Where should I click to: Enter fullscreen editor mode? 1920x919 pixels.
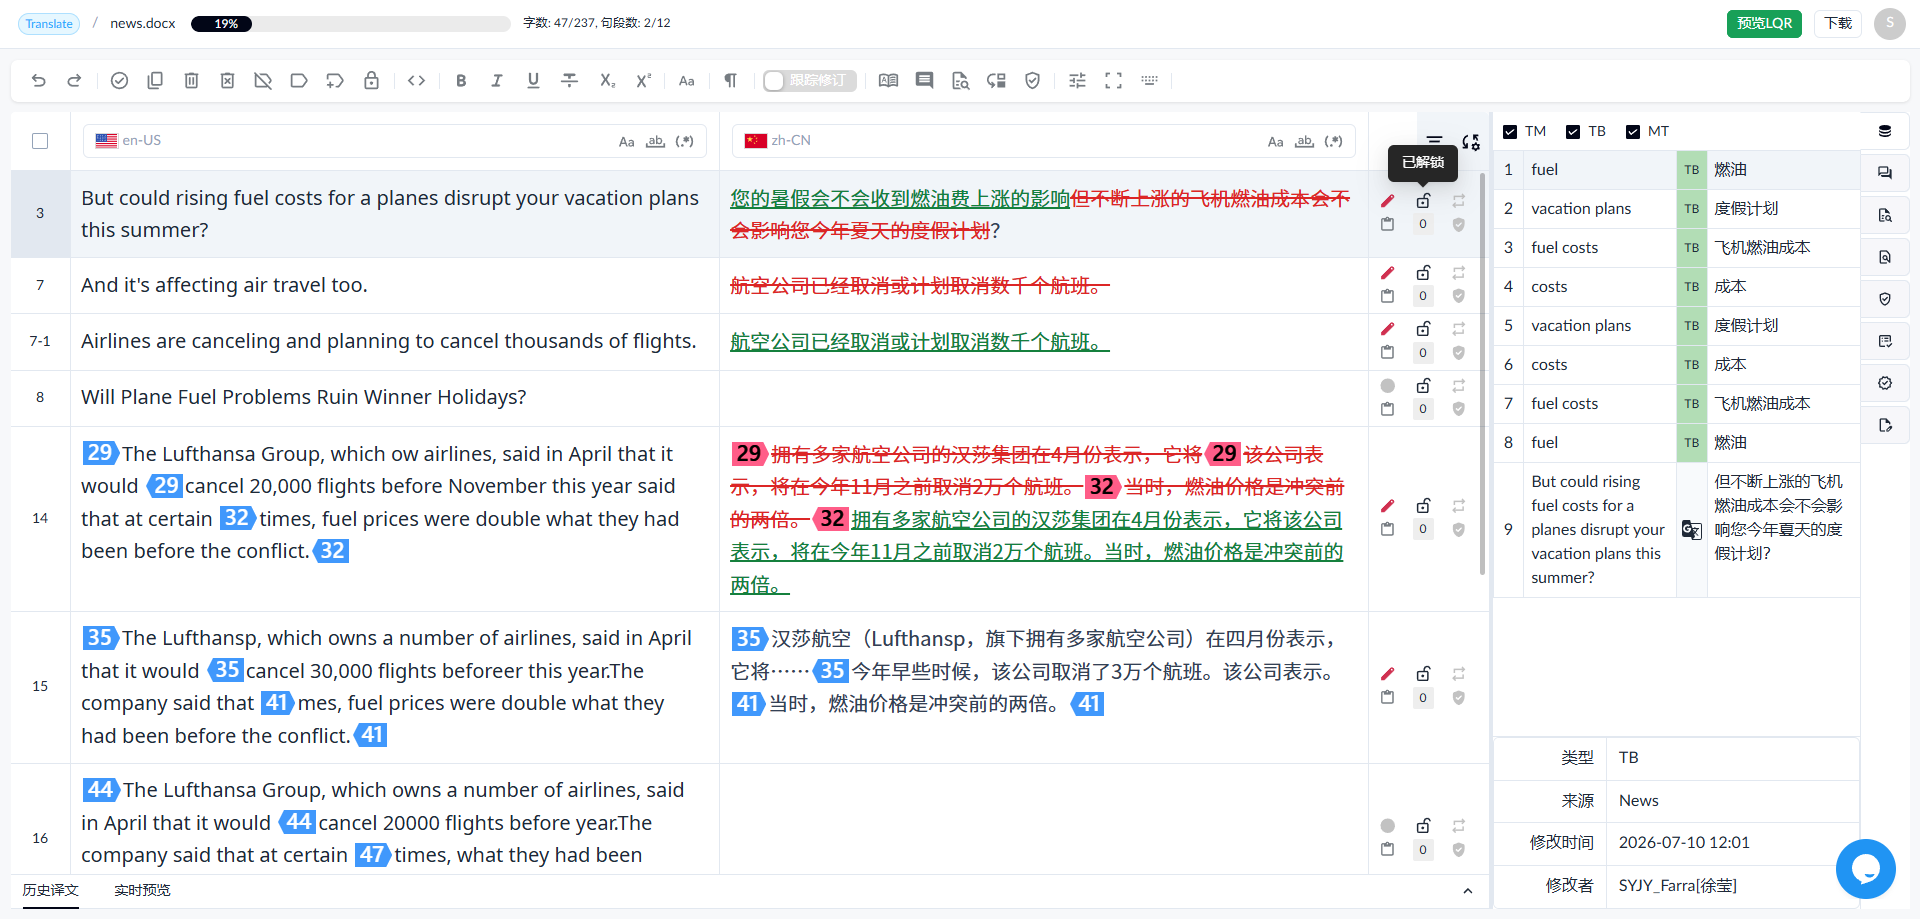point(1113,81)
